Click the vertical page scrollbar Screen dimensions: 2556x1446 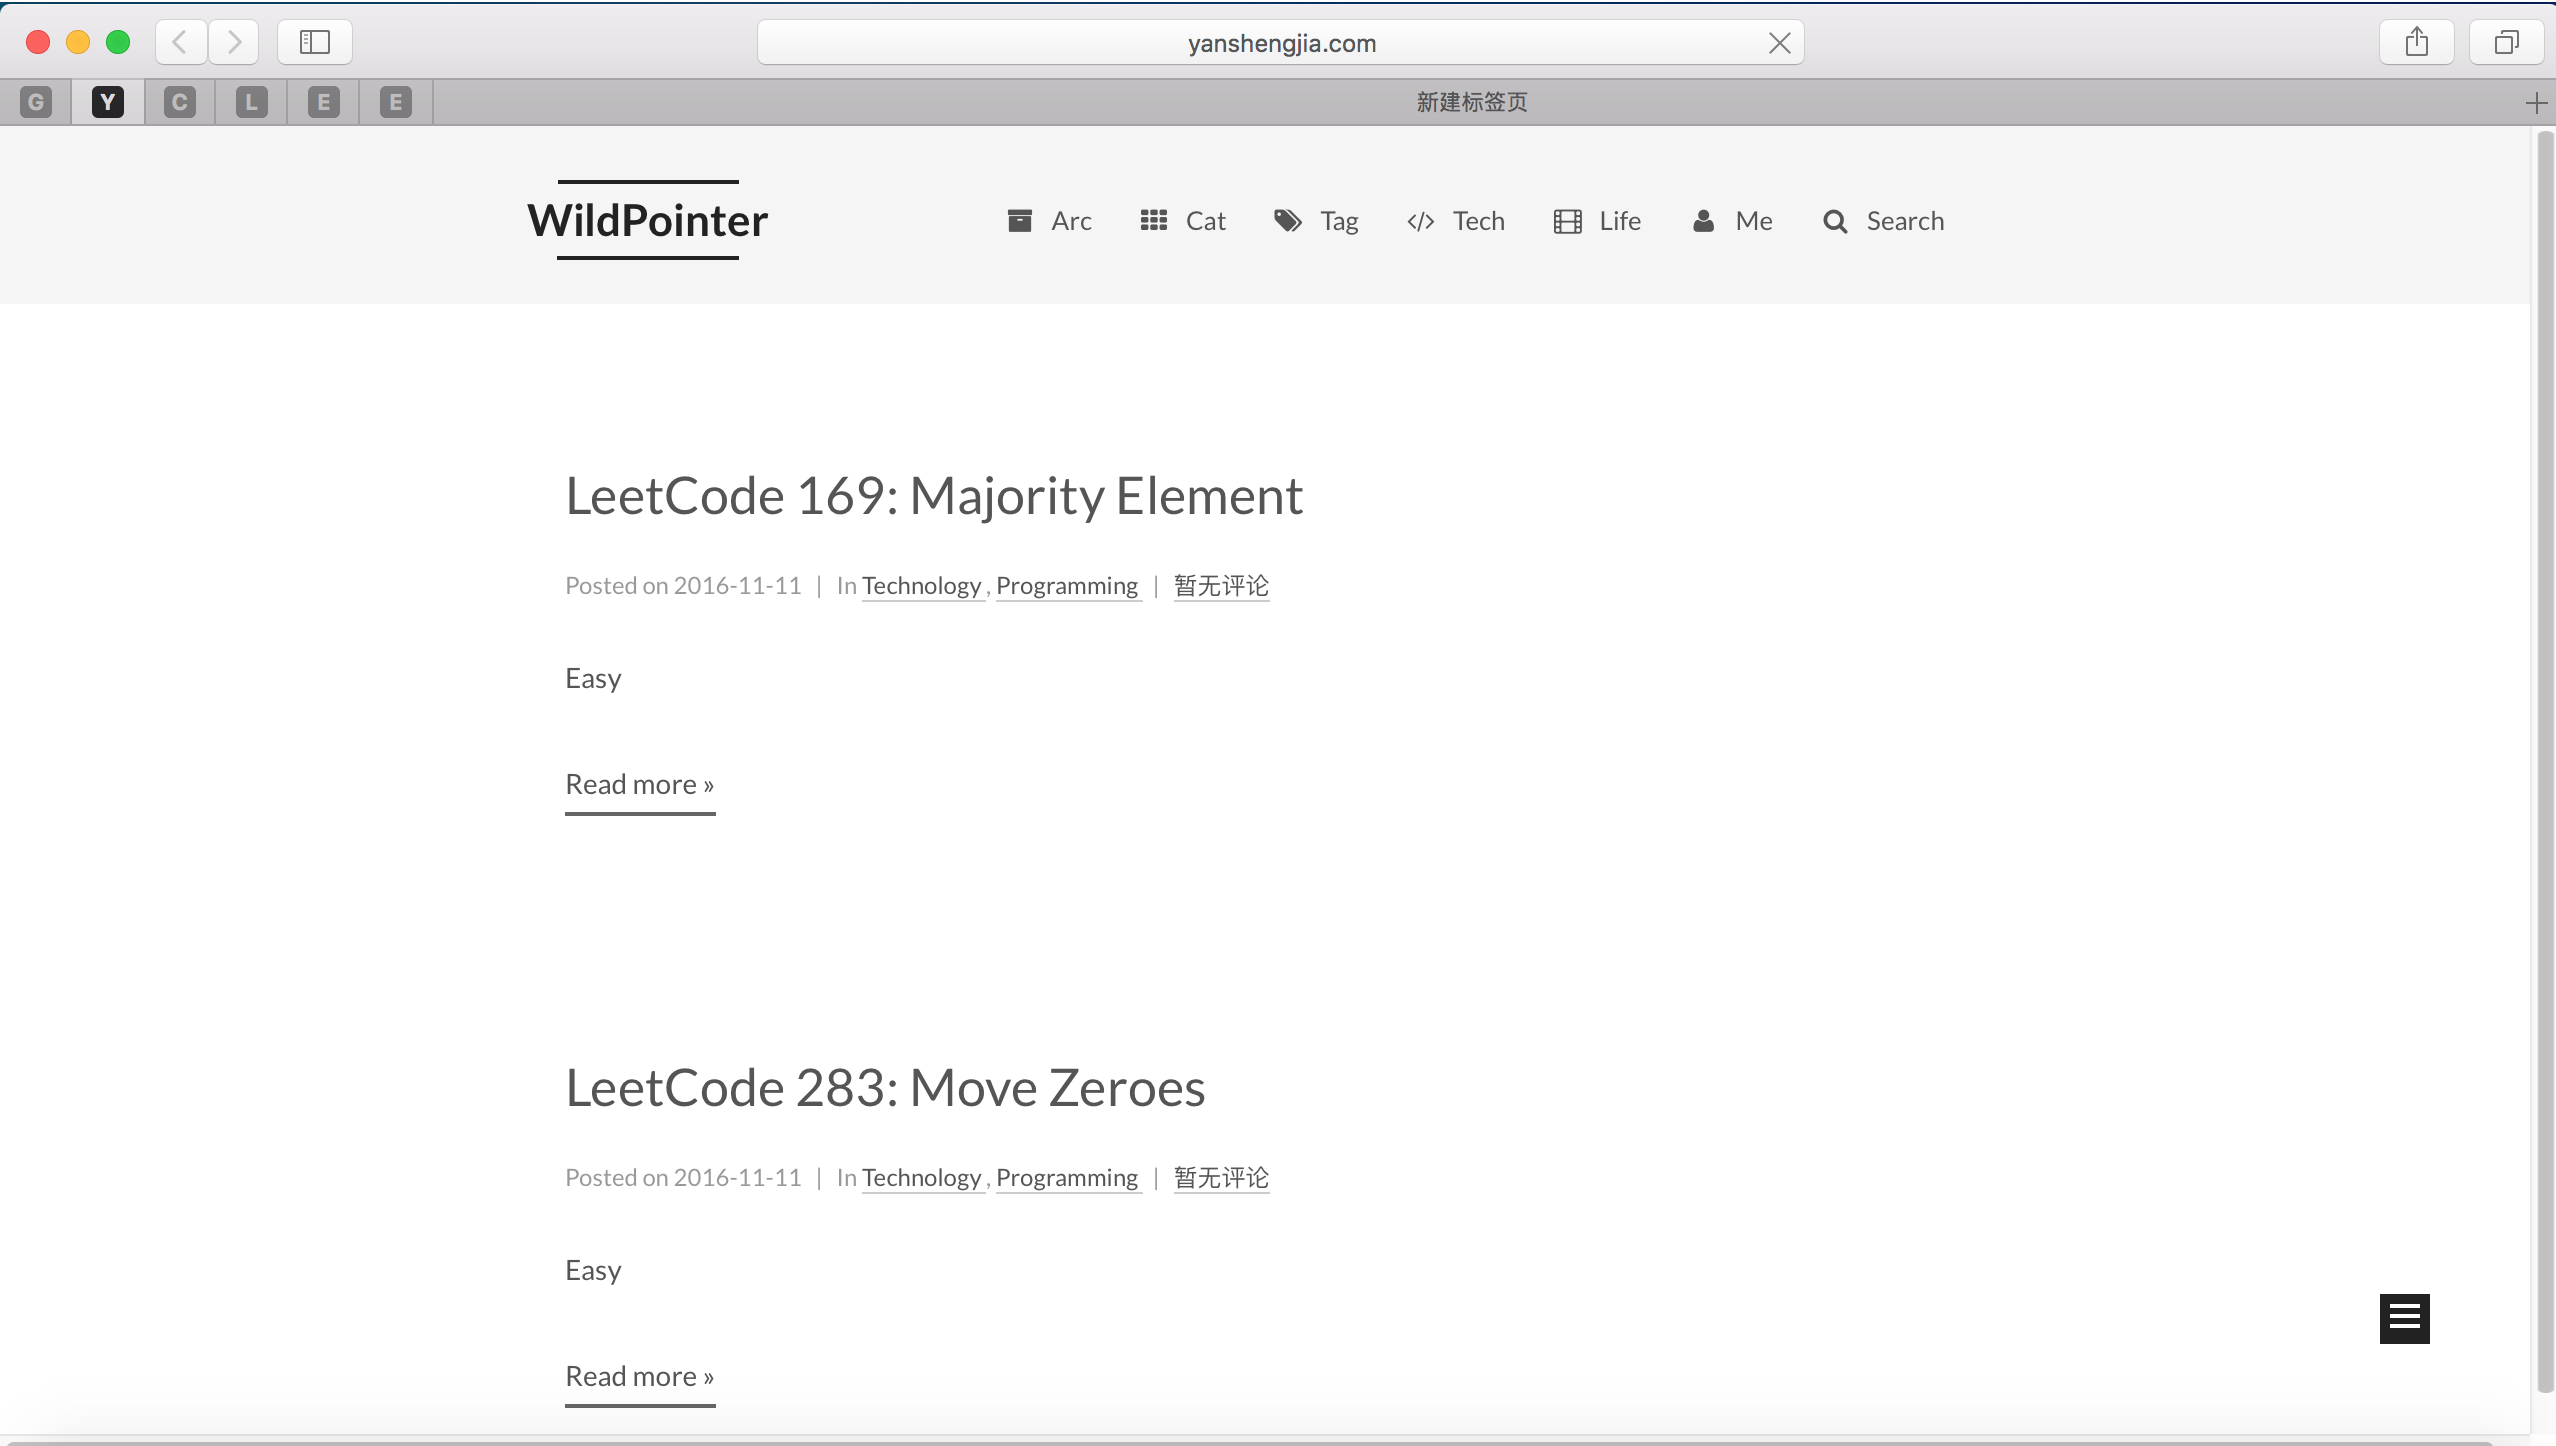pyautogui.click(x=2545, y=760)
